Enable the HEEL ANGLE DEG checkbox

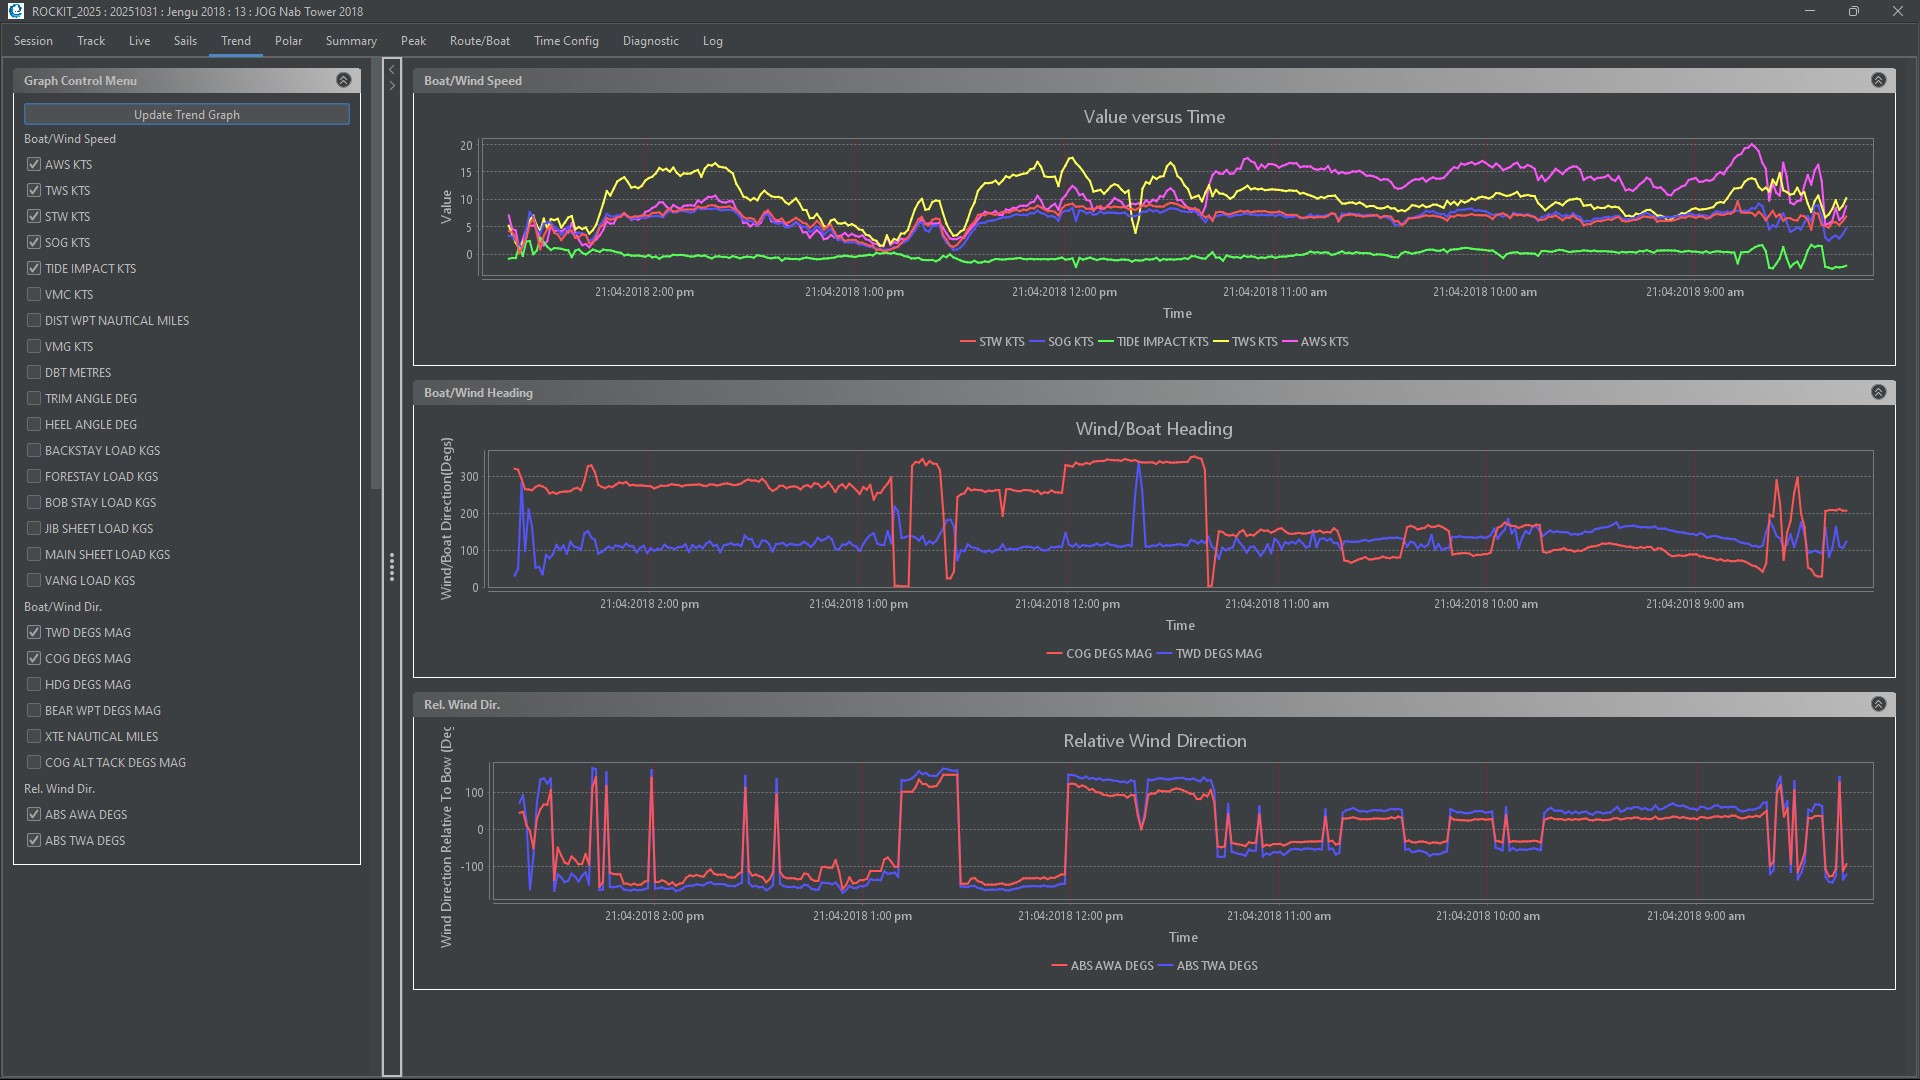click(x=34, y=424)
